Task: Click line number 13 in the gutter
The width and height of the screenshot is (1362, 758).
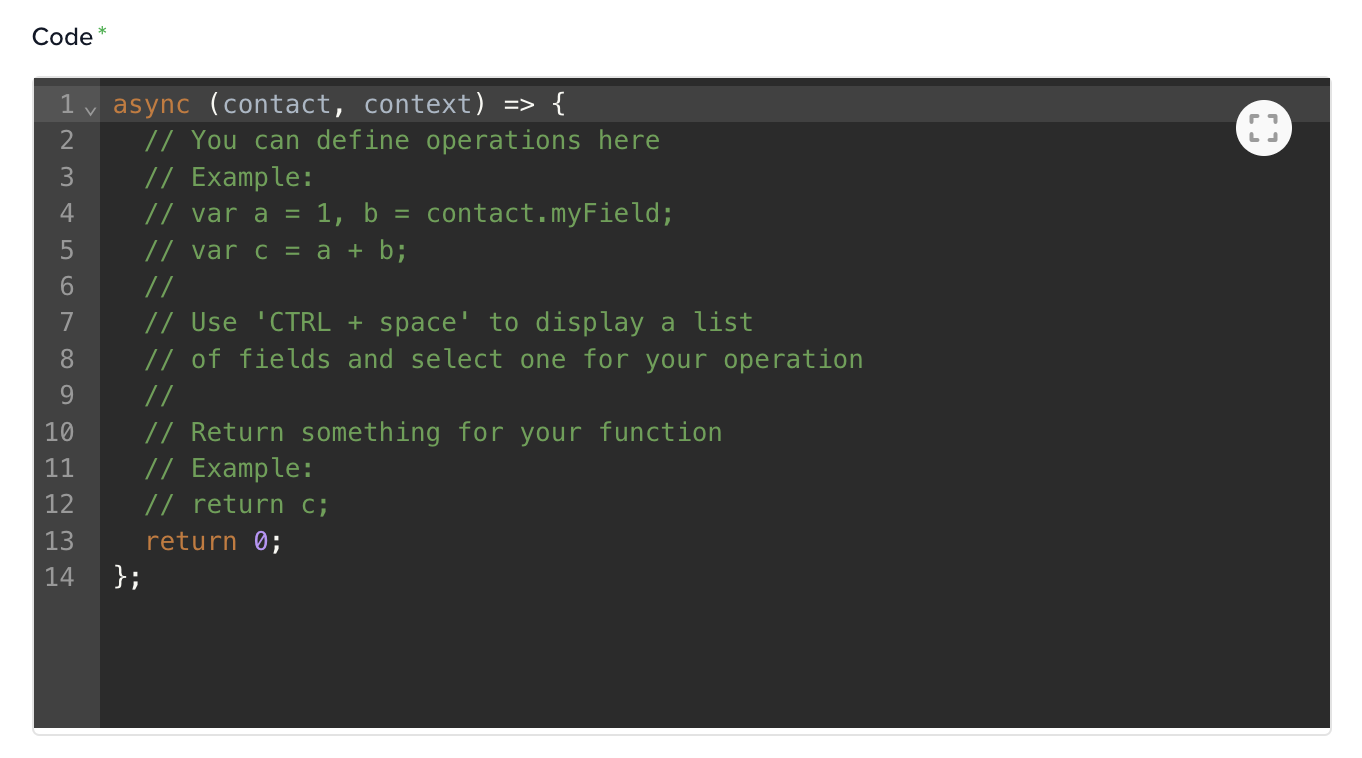Action: (x=59, y=541)
